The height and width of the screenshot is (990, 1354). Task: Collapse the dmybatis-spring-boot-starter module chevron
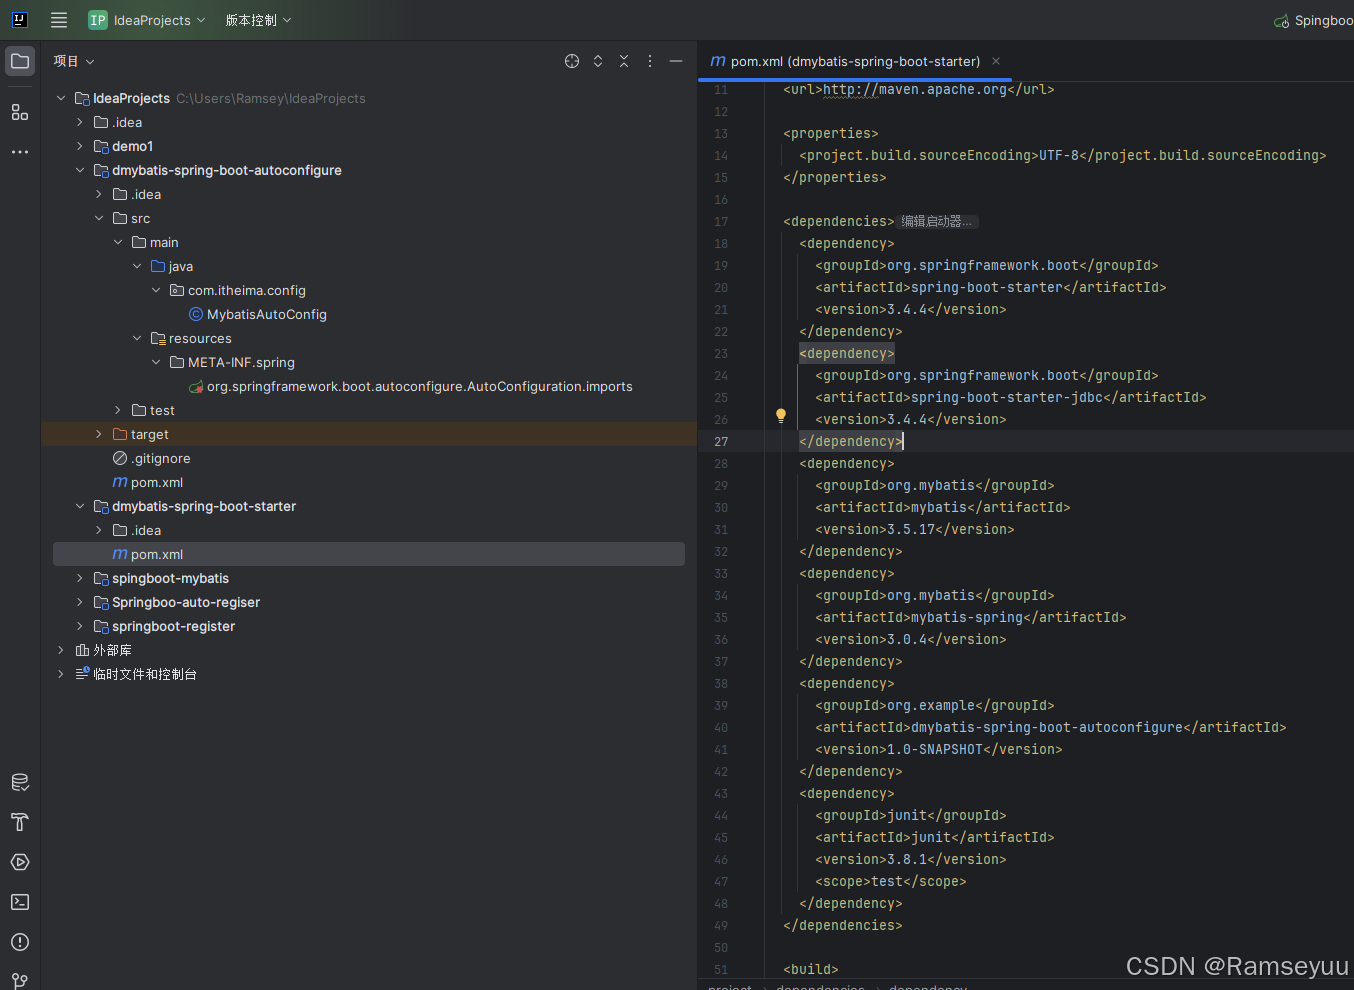[x=80, y=506]
